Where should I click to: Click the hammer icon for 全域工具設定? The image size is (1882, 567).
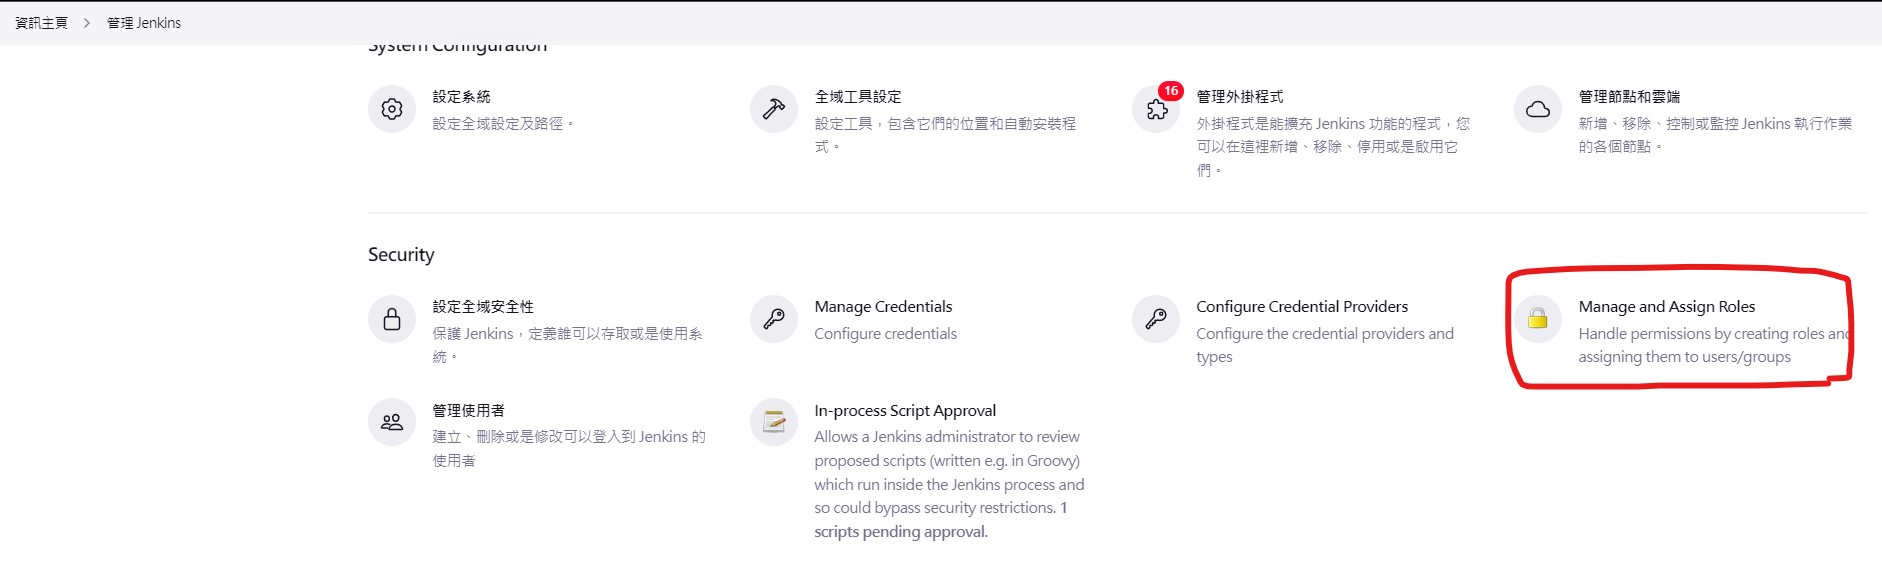coord(774,109)
